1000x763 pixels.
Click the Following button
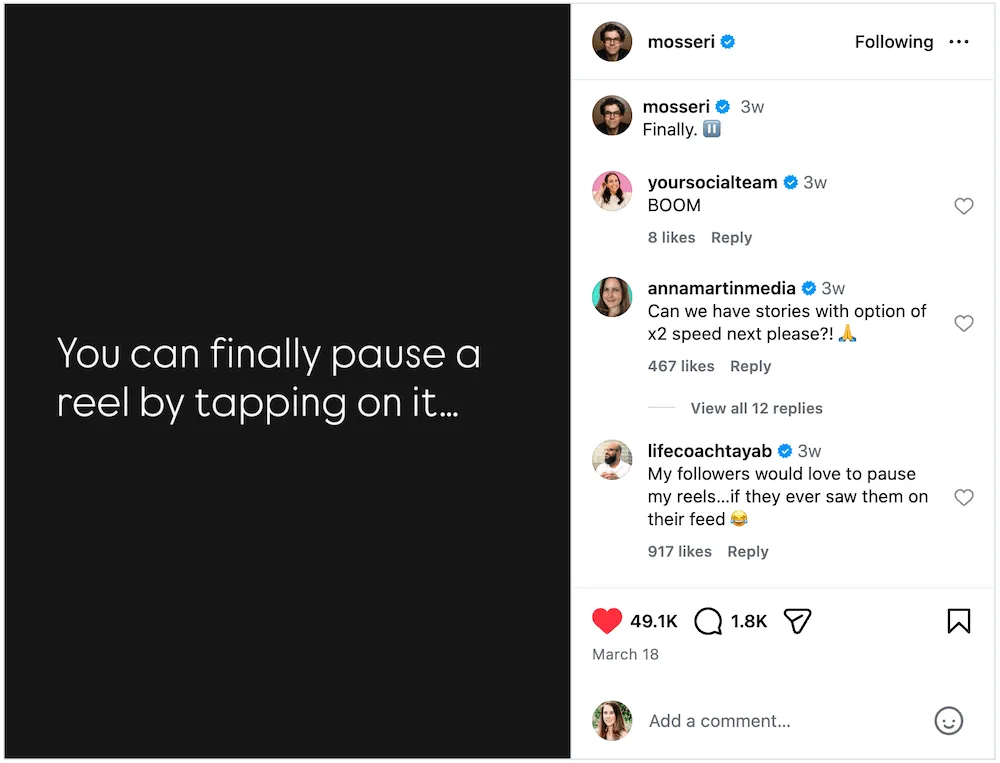[893, 42]
